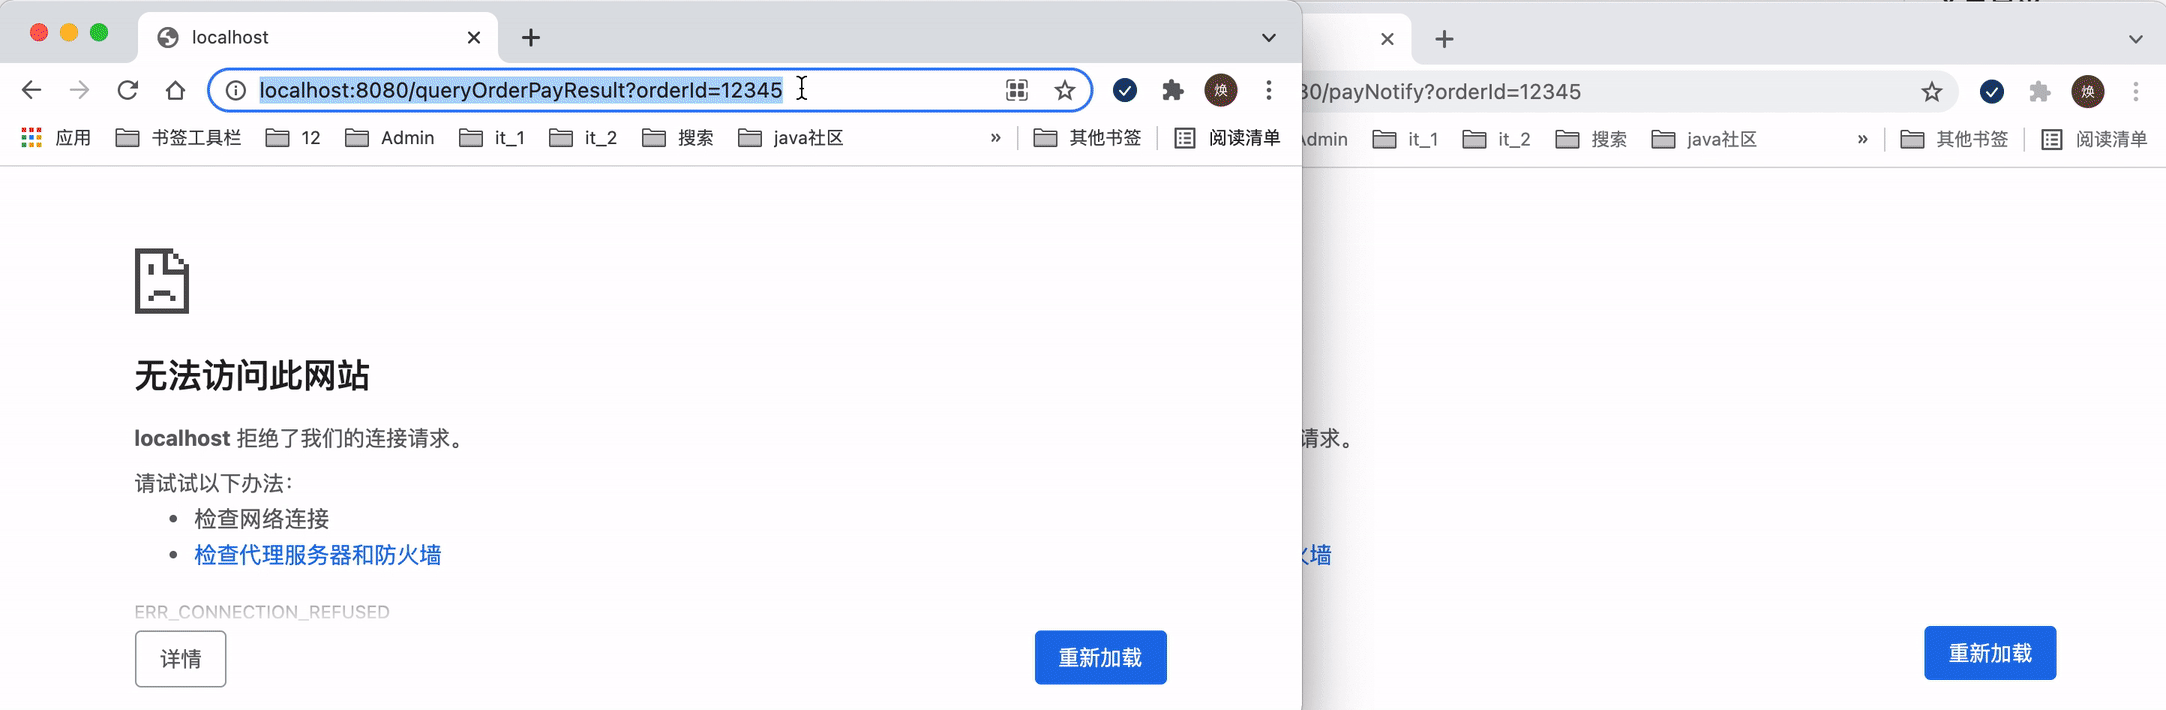The width and height of the screenshot is (2166, 710).
Task: Open it_1 folder in back window
Action: coord(1406,139)
